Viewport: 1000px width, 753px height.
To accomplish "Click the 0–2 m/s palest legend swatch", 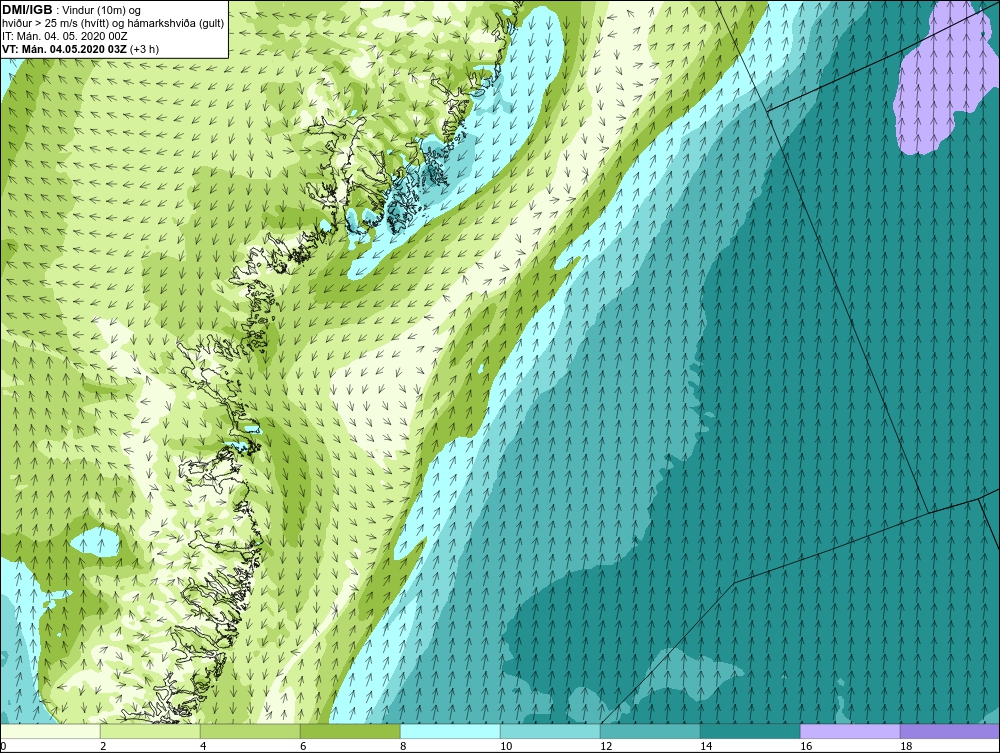I will coord(50,731).
